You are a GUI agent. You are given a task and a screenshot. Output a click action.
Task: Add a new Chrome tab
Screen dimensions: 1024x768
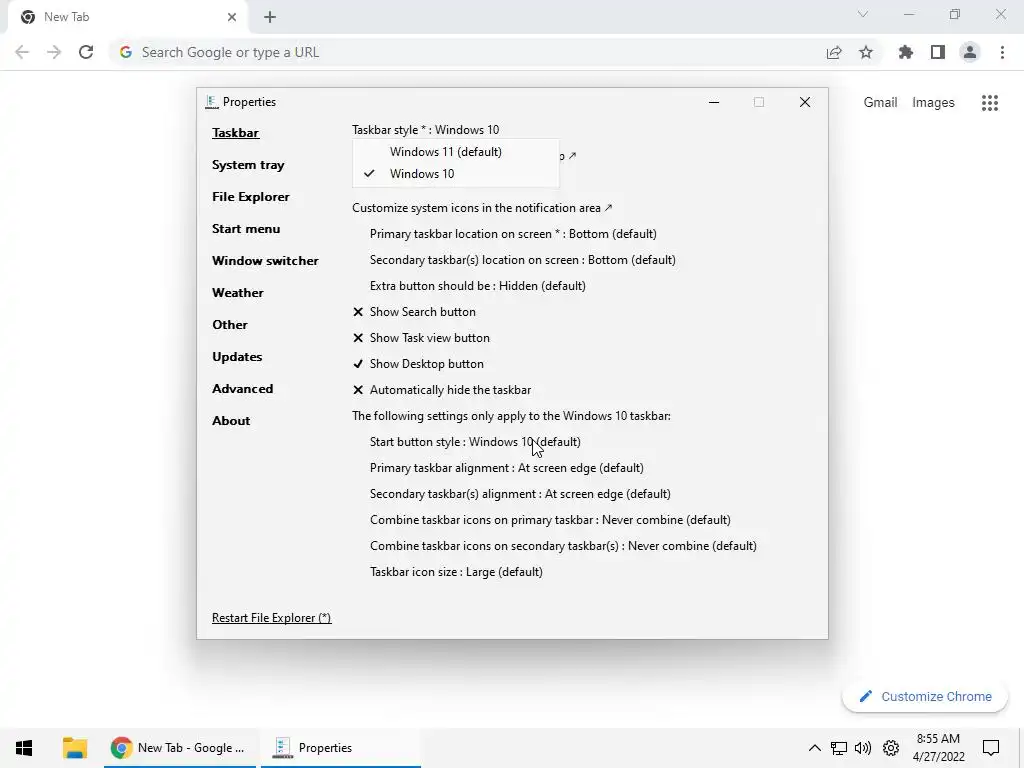click(270, 17)
